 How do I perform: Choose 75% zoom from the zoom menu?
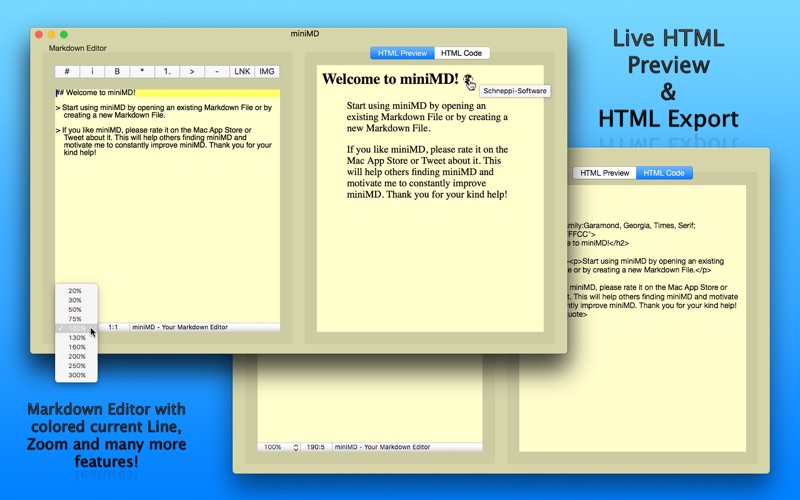click(76, 319)
